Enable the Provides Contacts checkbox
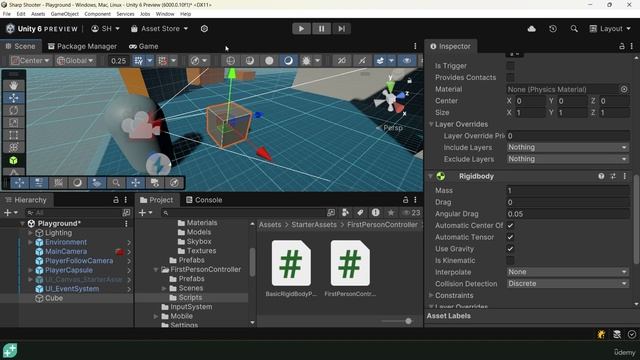640x360 pixels. (510, 77)
